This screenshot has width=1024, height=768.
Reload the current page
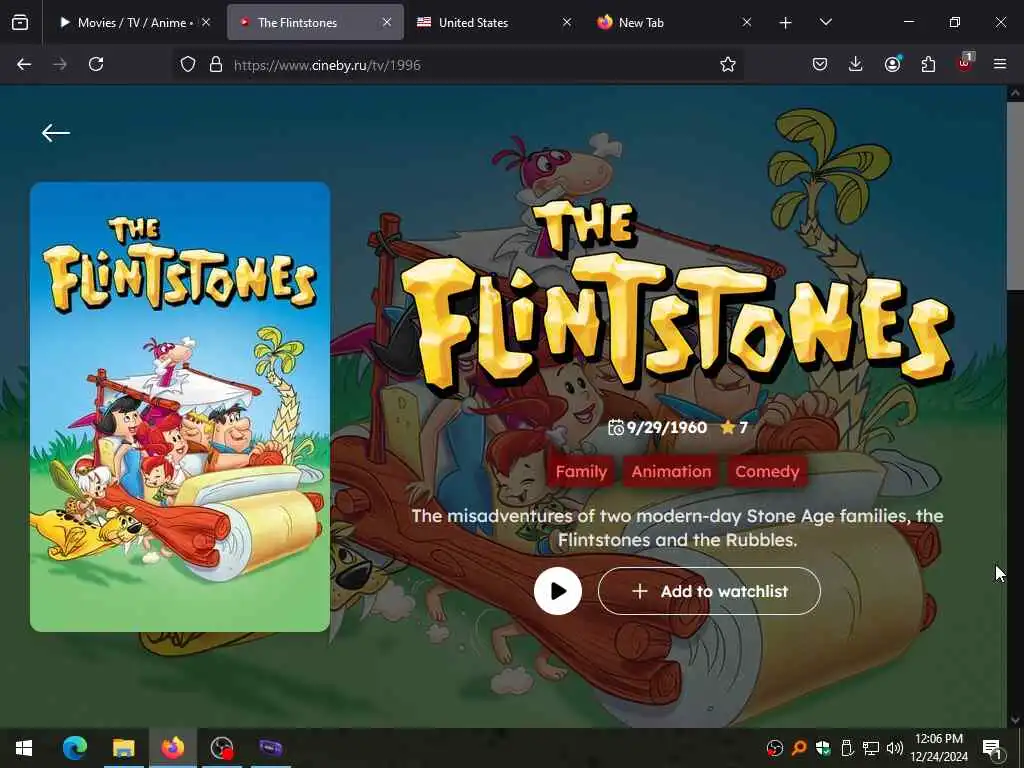point(96,64)
